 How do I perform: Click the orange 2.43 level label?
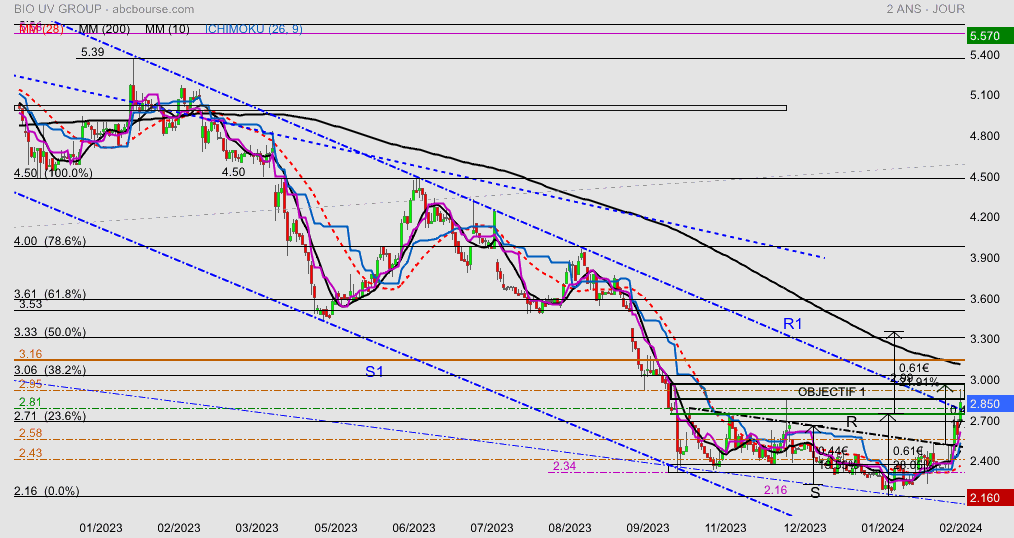(x=30, y=453)
